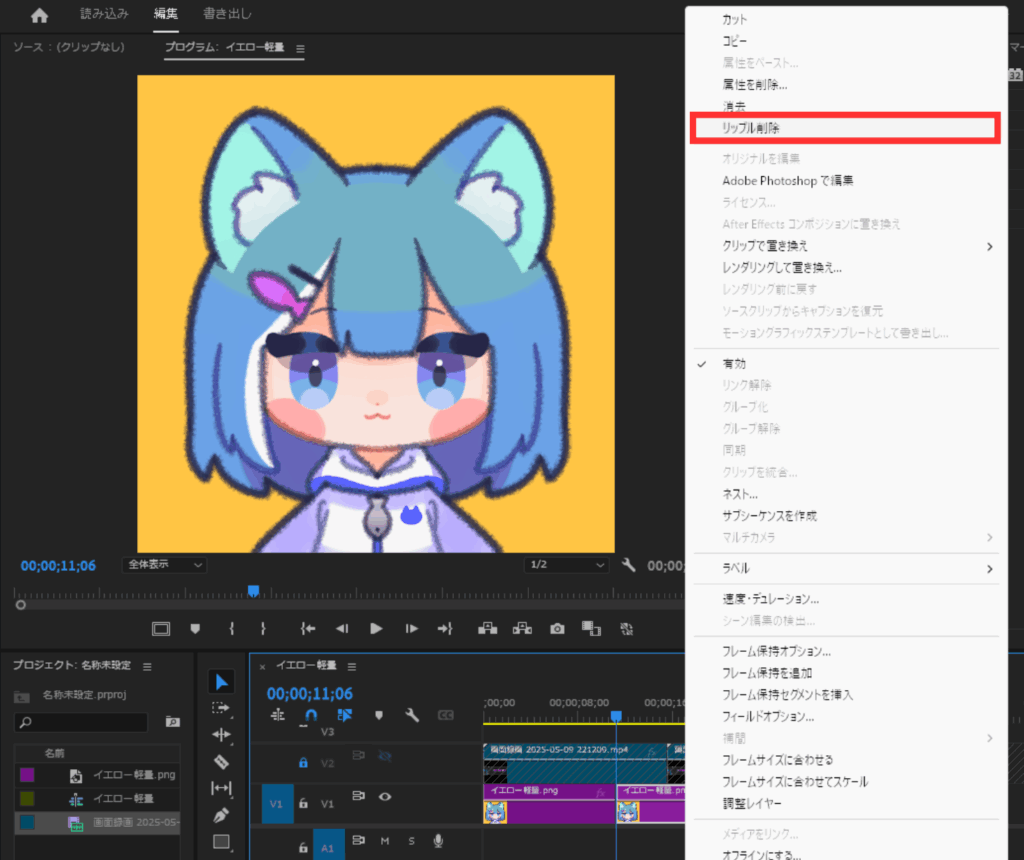Select the Ripple Edit tool
The width and height of the screenshot is (1024, 860).
point(221,736)
